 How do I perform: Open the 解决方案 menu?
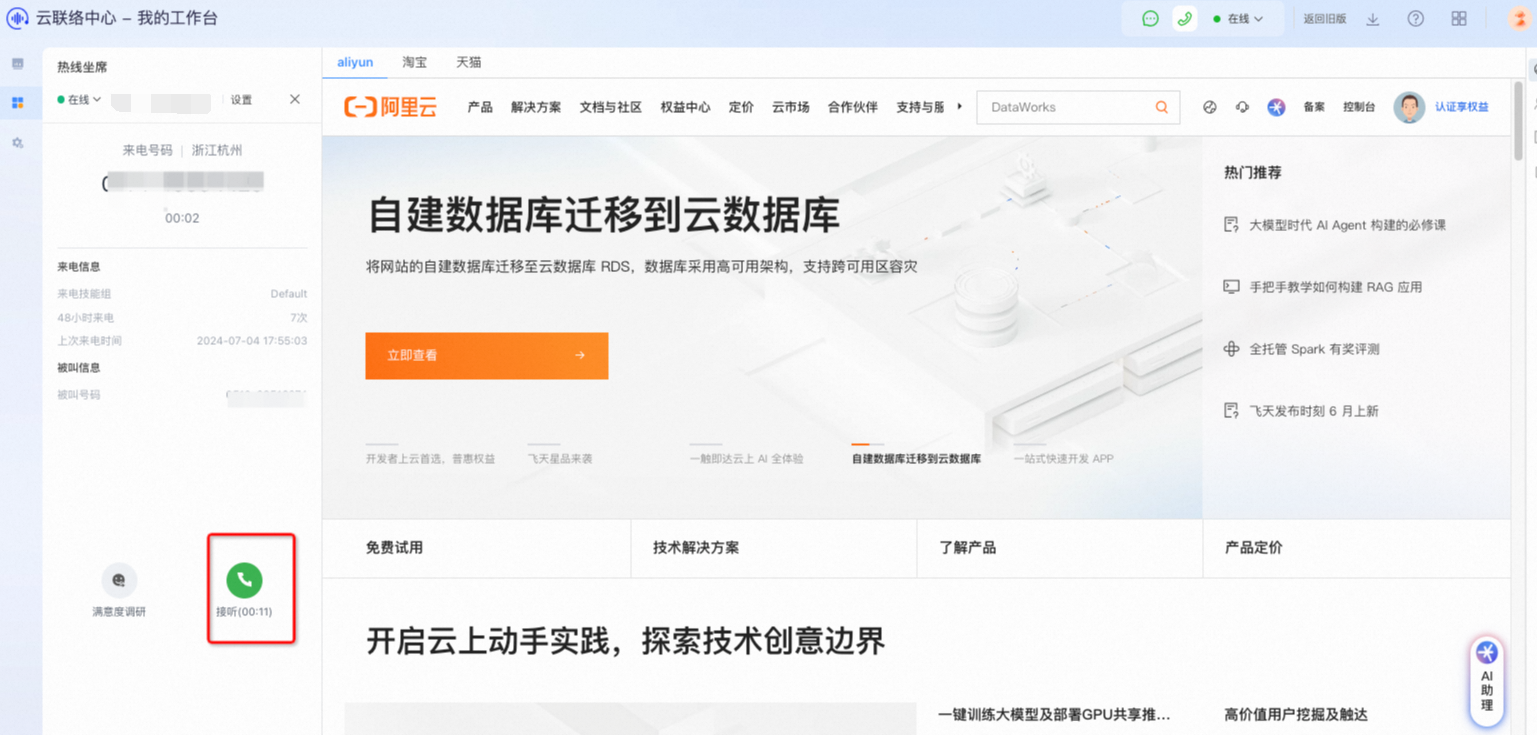tap(536, 107)
